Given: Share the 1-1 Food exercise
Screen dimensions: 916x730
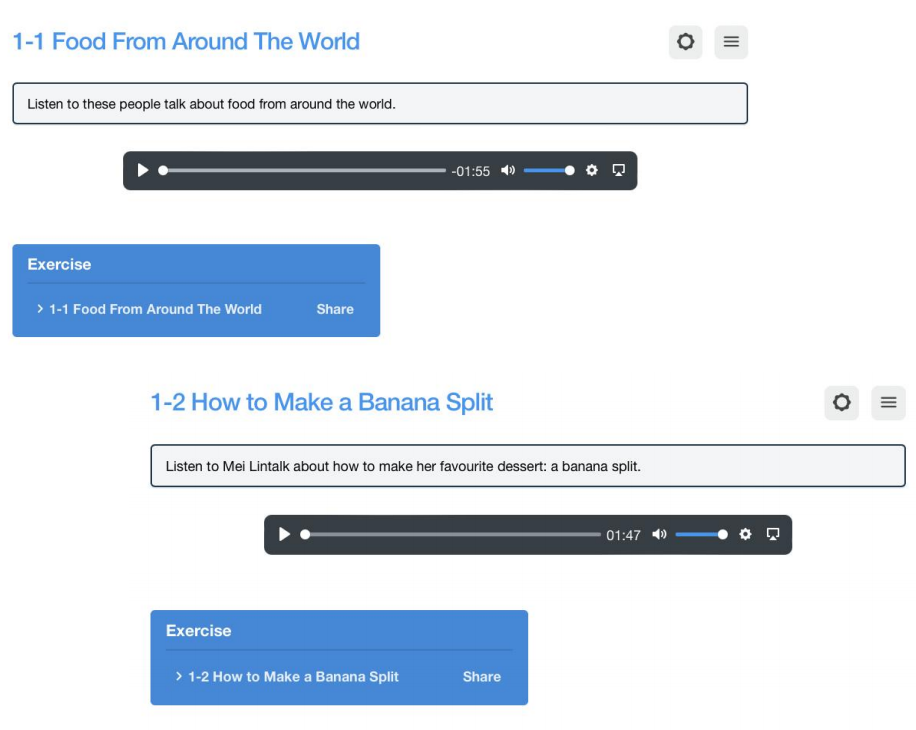Looking at the screenshot, I should [335, 310].
